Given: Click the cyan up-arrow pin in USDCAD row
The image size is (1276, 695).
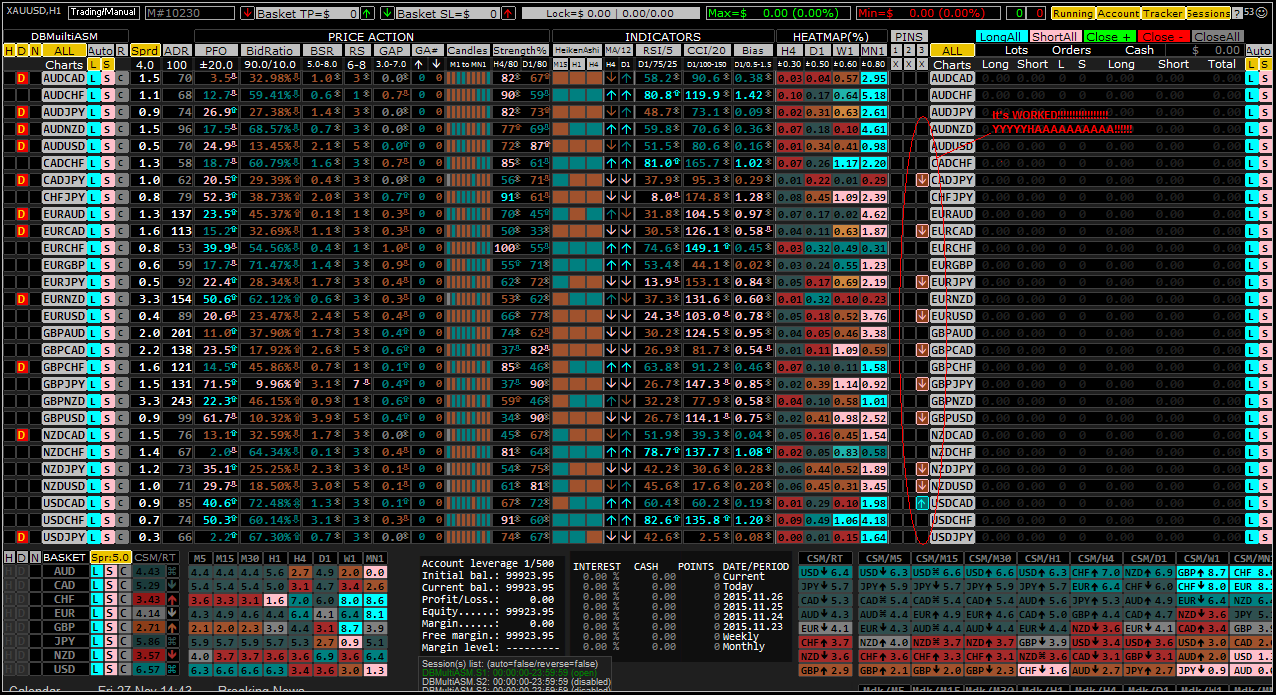Looking at the screenshot, I should click(x=922, y=503).
